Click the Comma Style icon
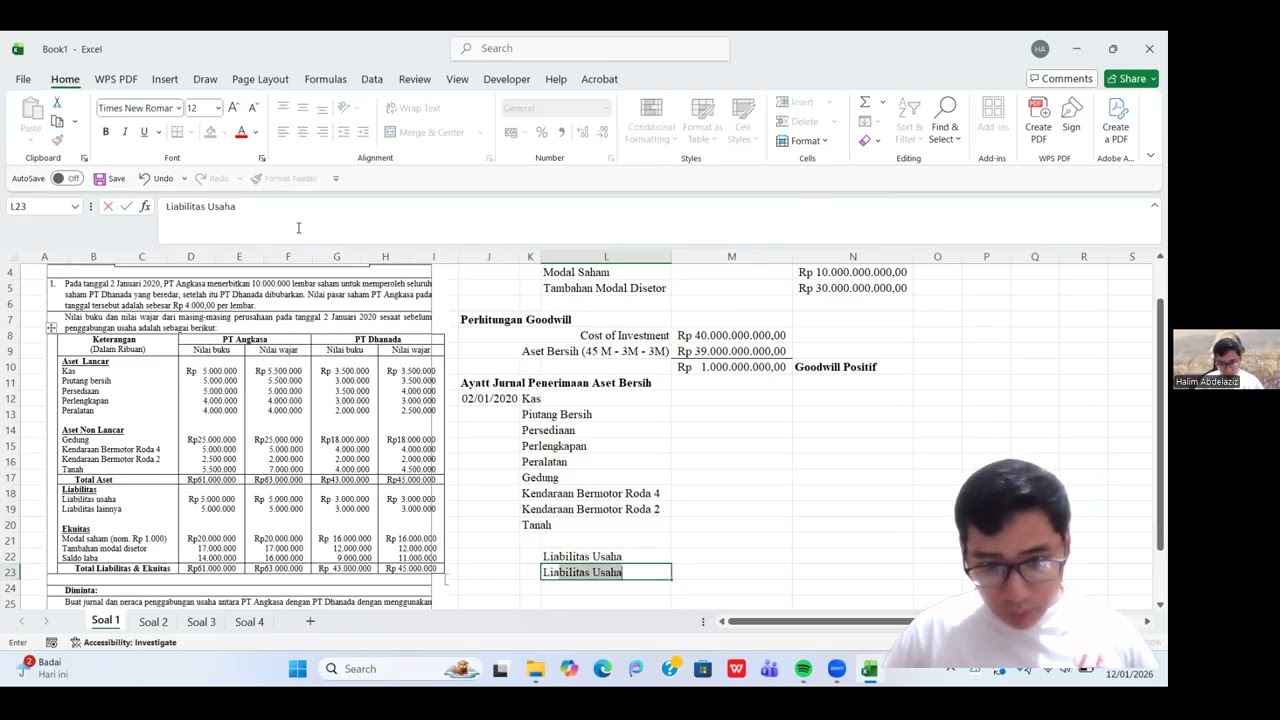The height and width of the screenshot is (720, 1280). pos(561,132)
